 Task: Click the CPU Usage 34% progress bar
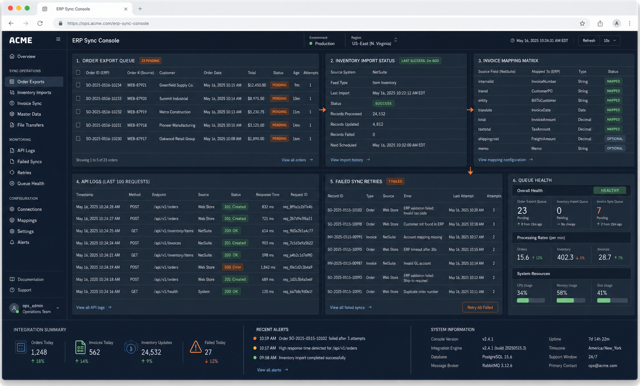tap(531, 301)
